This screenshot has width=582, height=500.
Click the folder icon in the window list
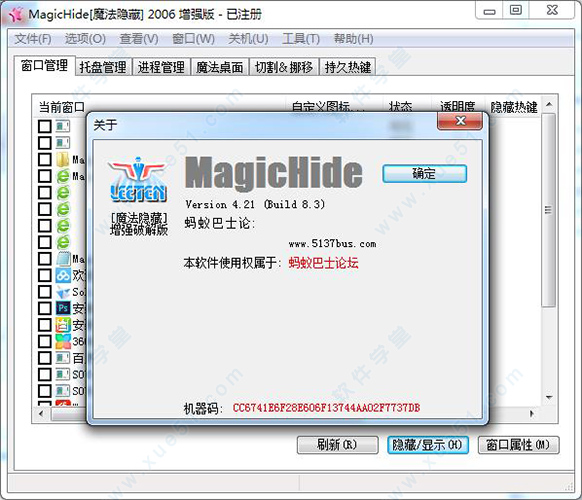coord(63,160)
